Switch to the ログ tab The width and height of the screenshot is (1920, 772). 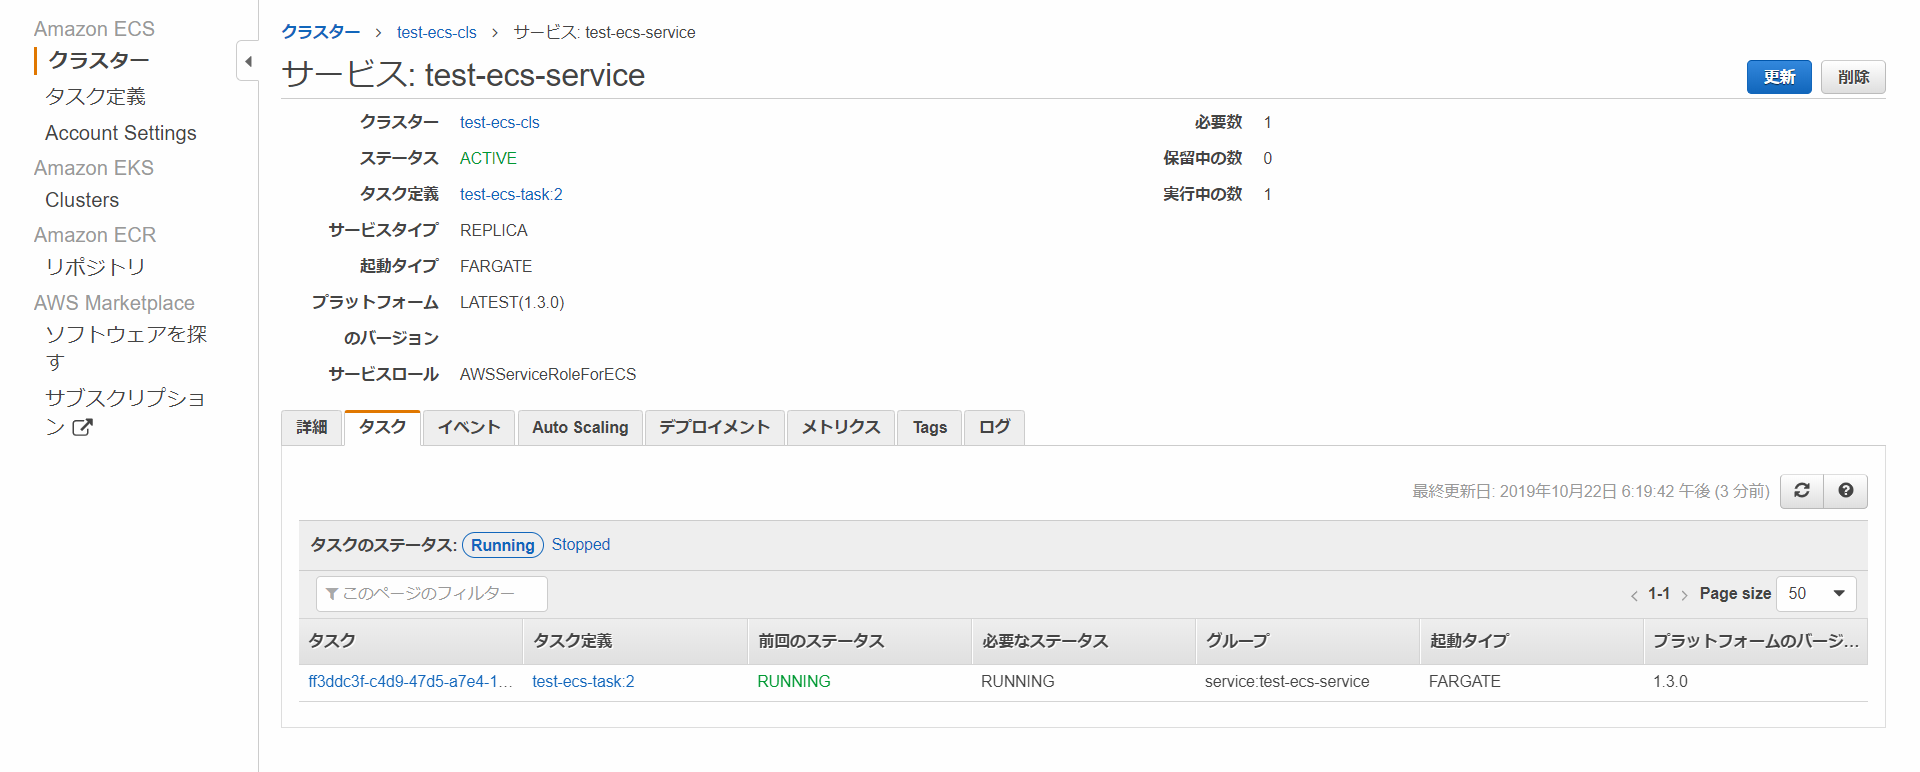[x=994, y=428]
